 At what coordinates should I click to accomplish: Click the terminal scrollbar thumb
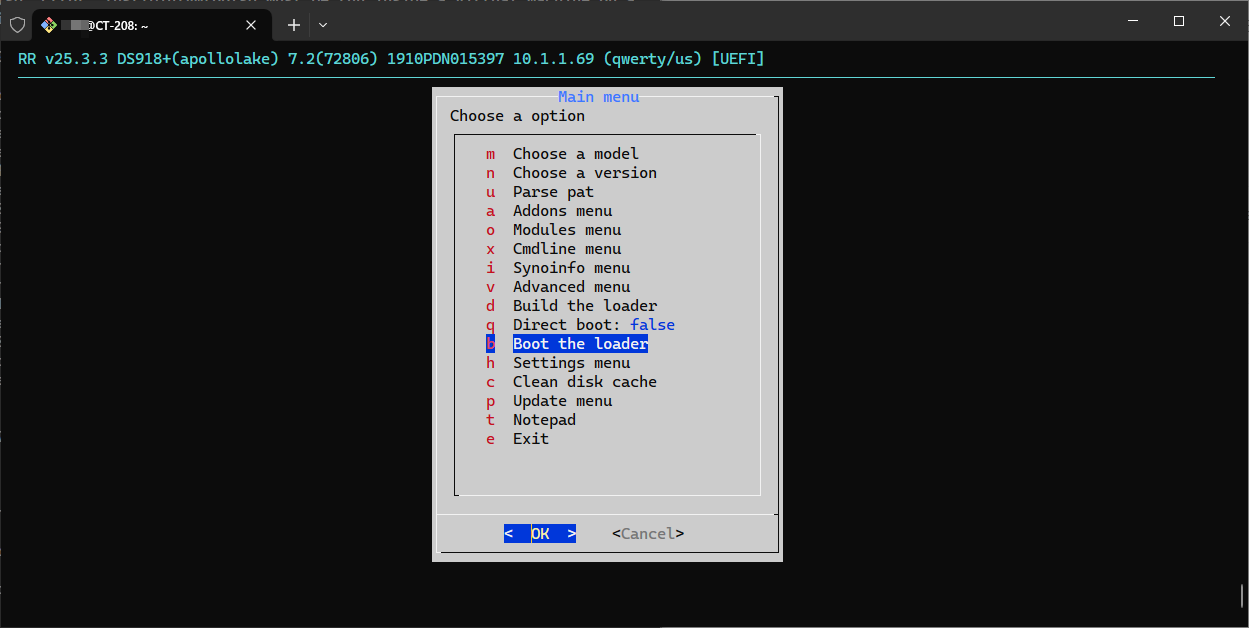(1241, 596)
